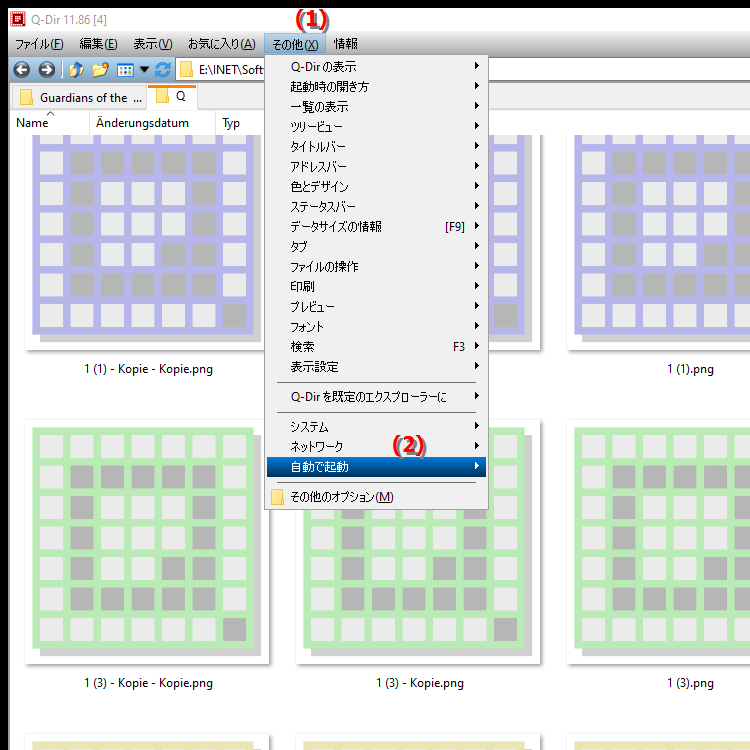Open the 情報 menu

click(x=345, y=44)
